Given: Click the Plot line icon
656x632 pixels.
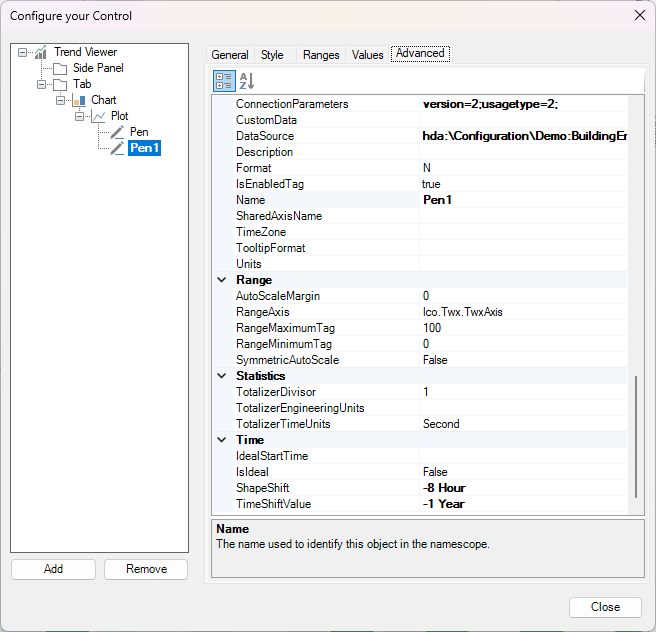Looking at the screenshot, I should [x=99, y=116].
